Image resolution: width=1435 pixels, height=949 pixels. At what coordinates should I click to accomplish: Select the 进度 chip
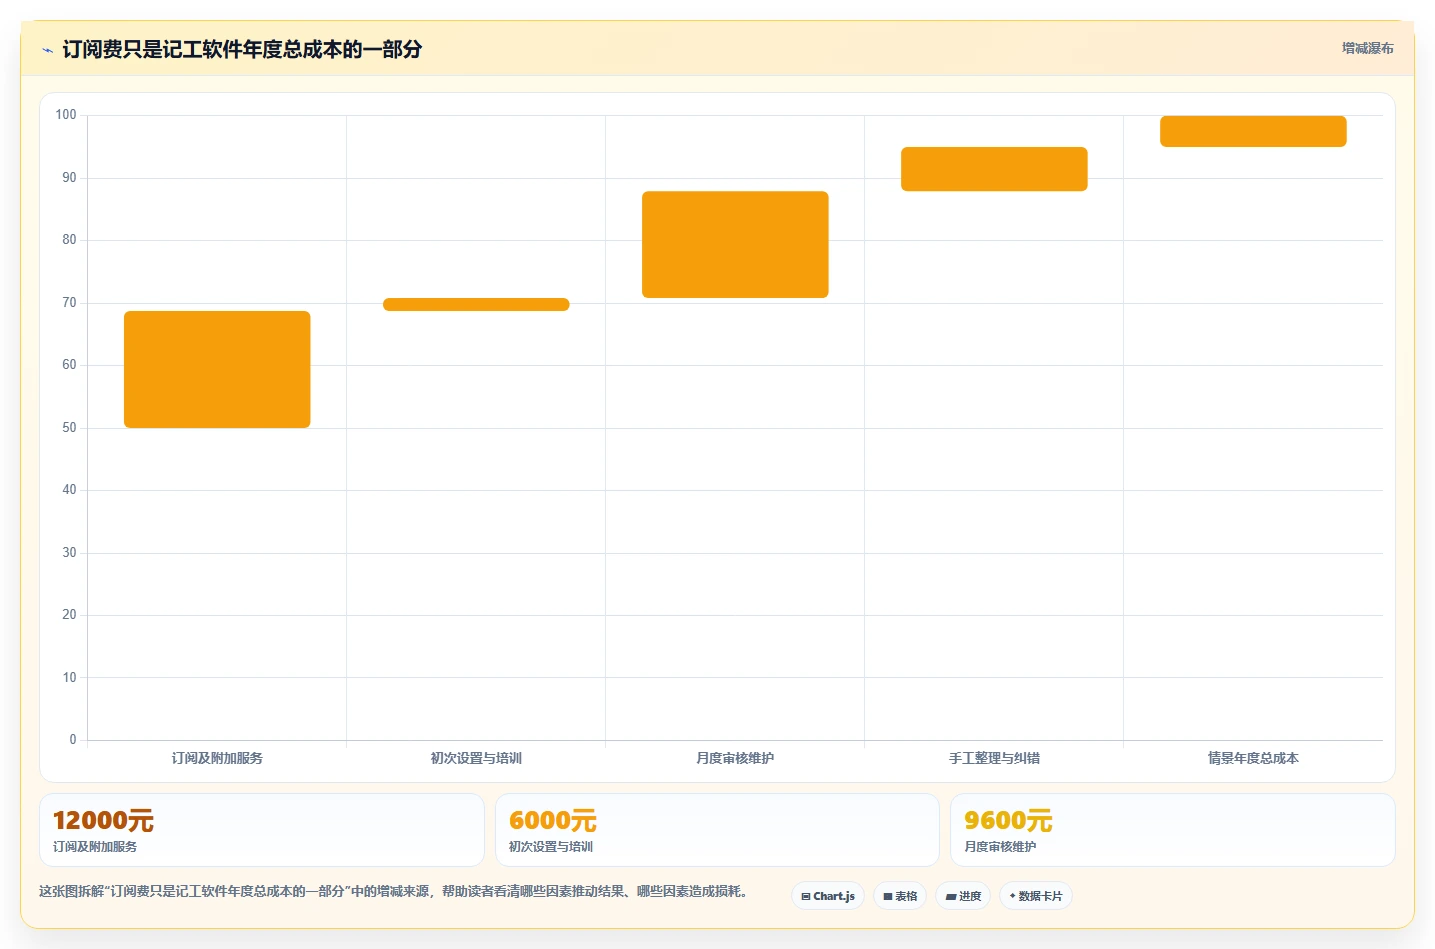click(x=963, y=896)
